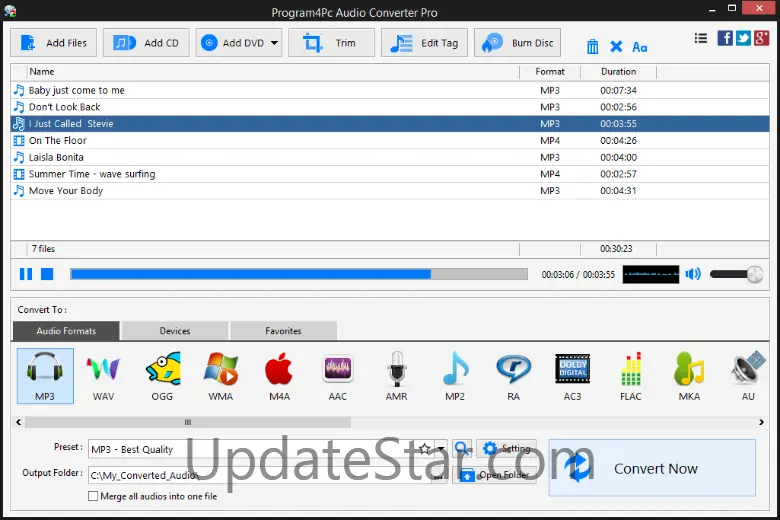The height and width of the screenshot is (520, 780).
Task: Open the Edit Tag editor
Action: pos(424,43)
